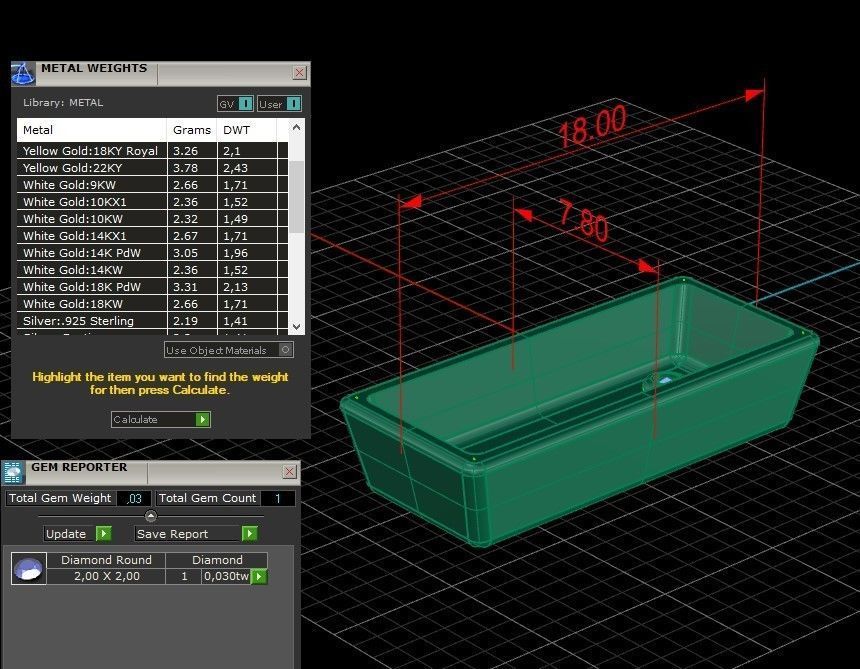The image size is (860, 669).
Task: Close the Metal Weights panel
Action: [x=299, y=73]
